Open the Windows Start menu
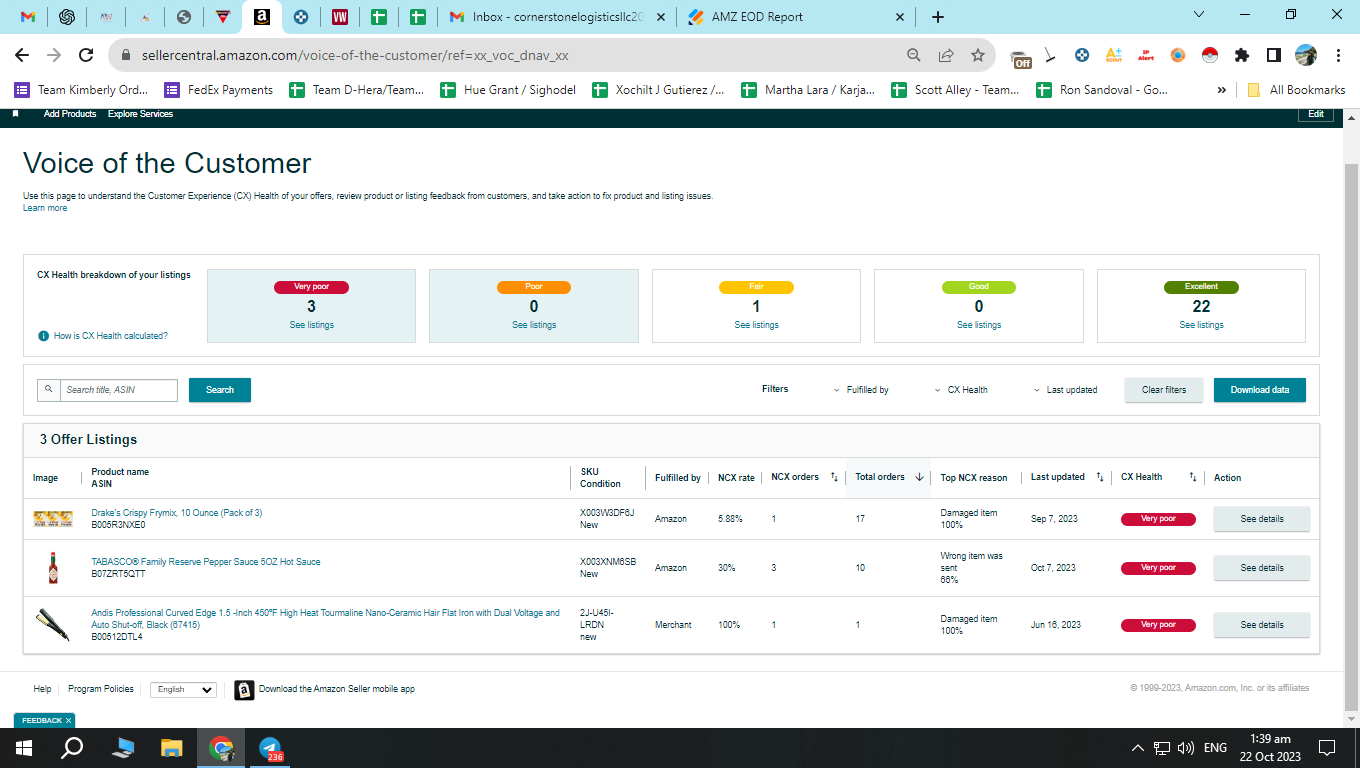 click(x=24, y=747)
